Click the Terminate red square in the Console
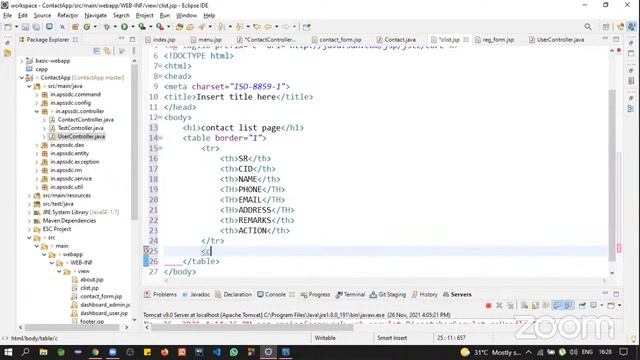 (x=488, y=305)
